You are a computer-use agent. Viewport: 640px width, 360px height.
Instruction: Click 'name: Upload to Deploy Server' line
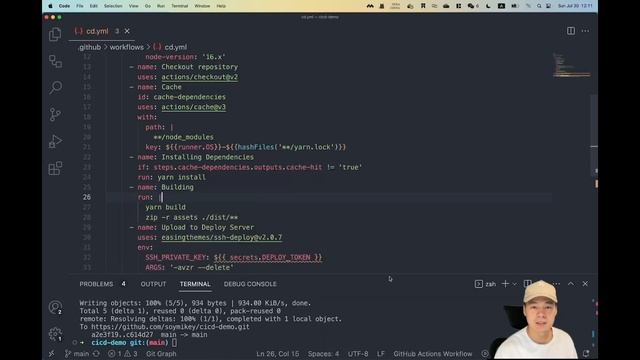(x=196, y=227)
